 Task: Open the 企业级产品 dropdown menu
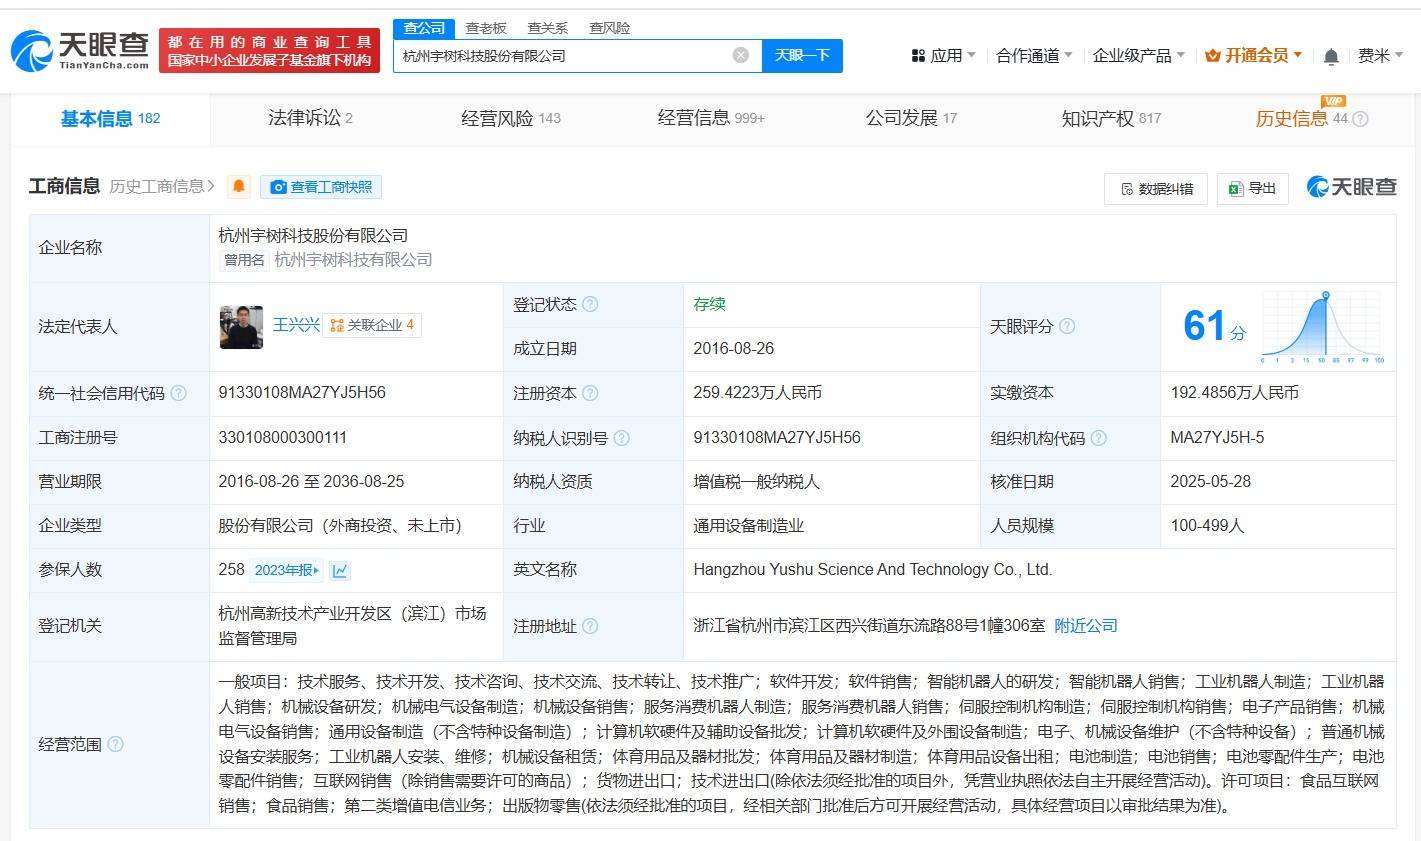coord(1138,56)
